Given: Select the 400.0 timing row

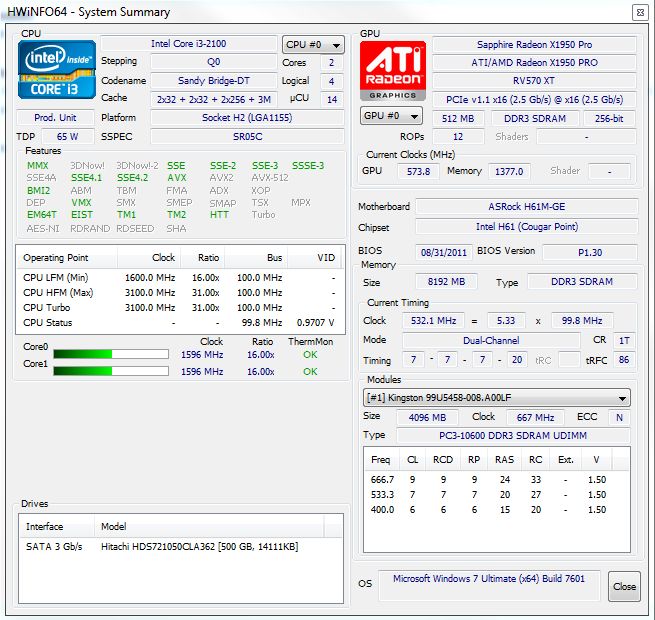Looking at the screenshot, I should (x=496, y=510).
